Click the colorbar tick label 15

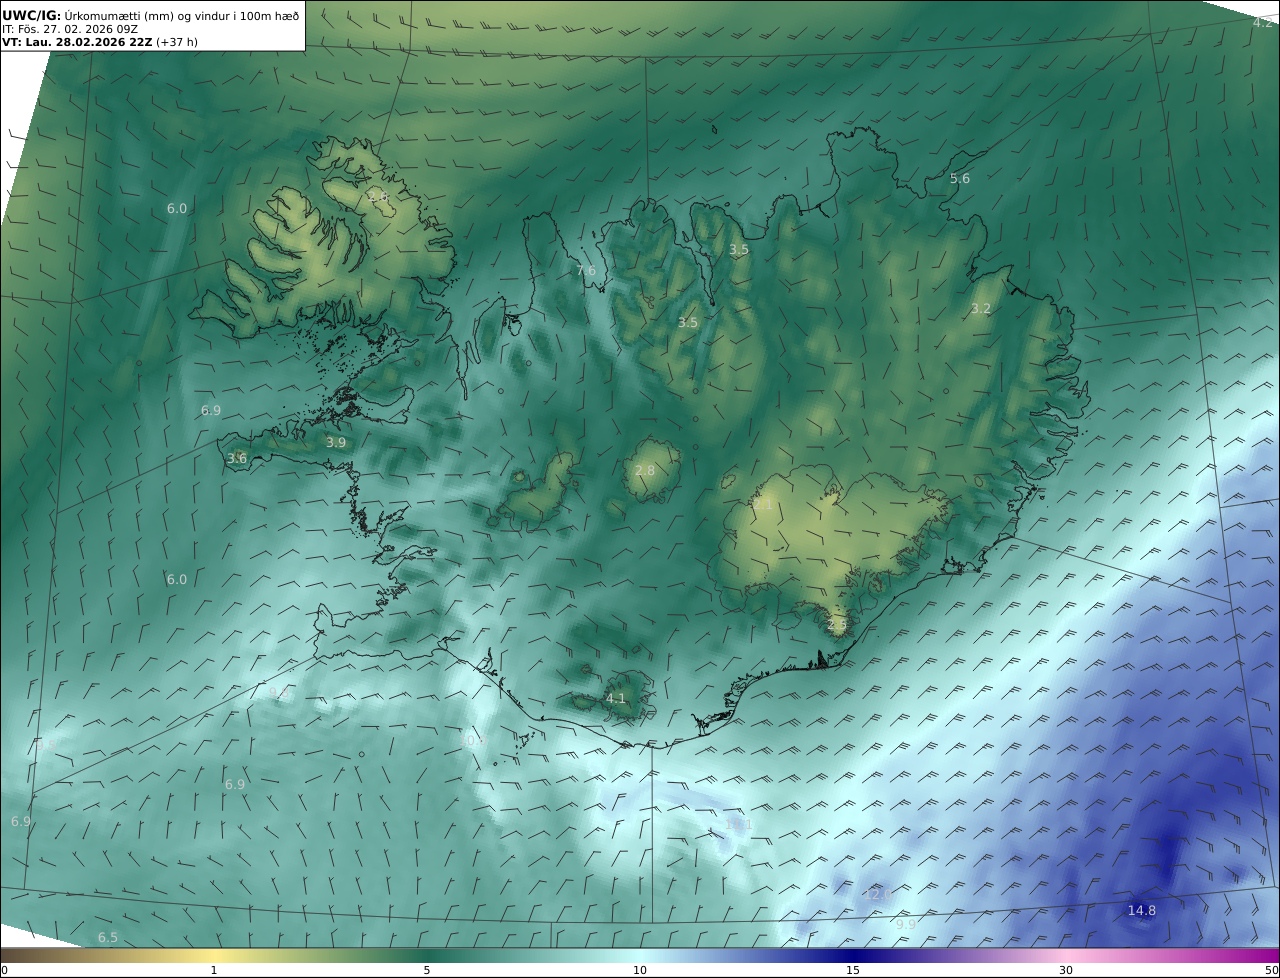(853, 970)
